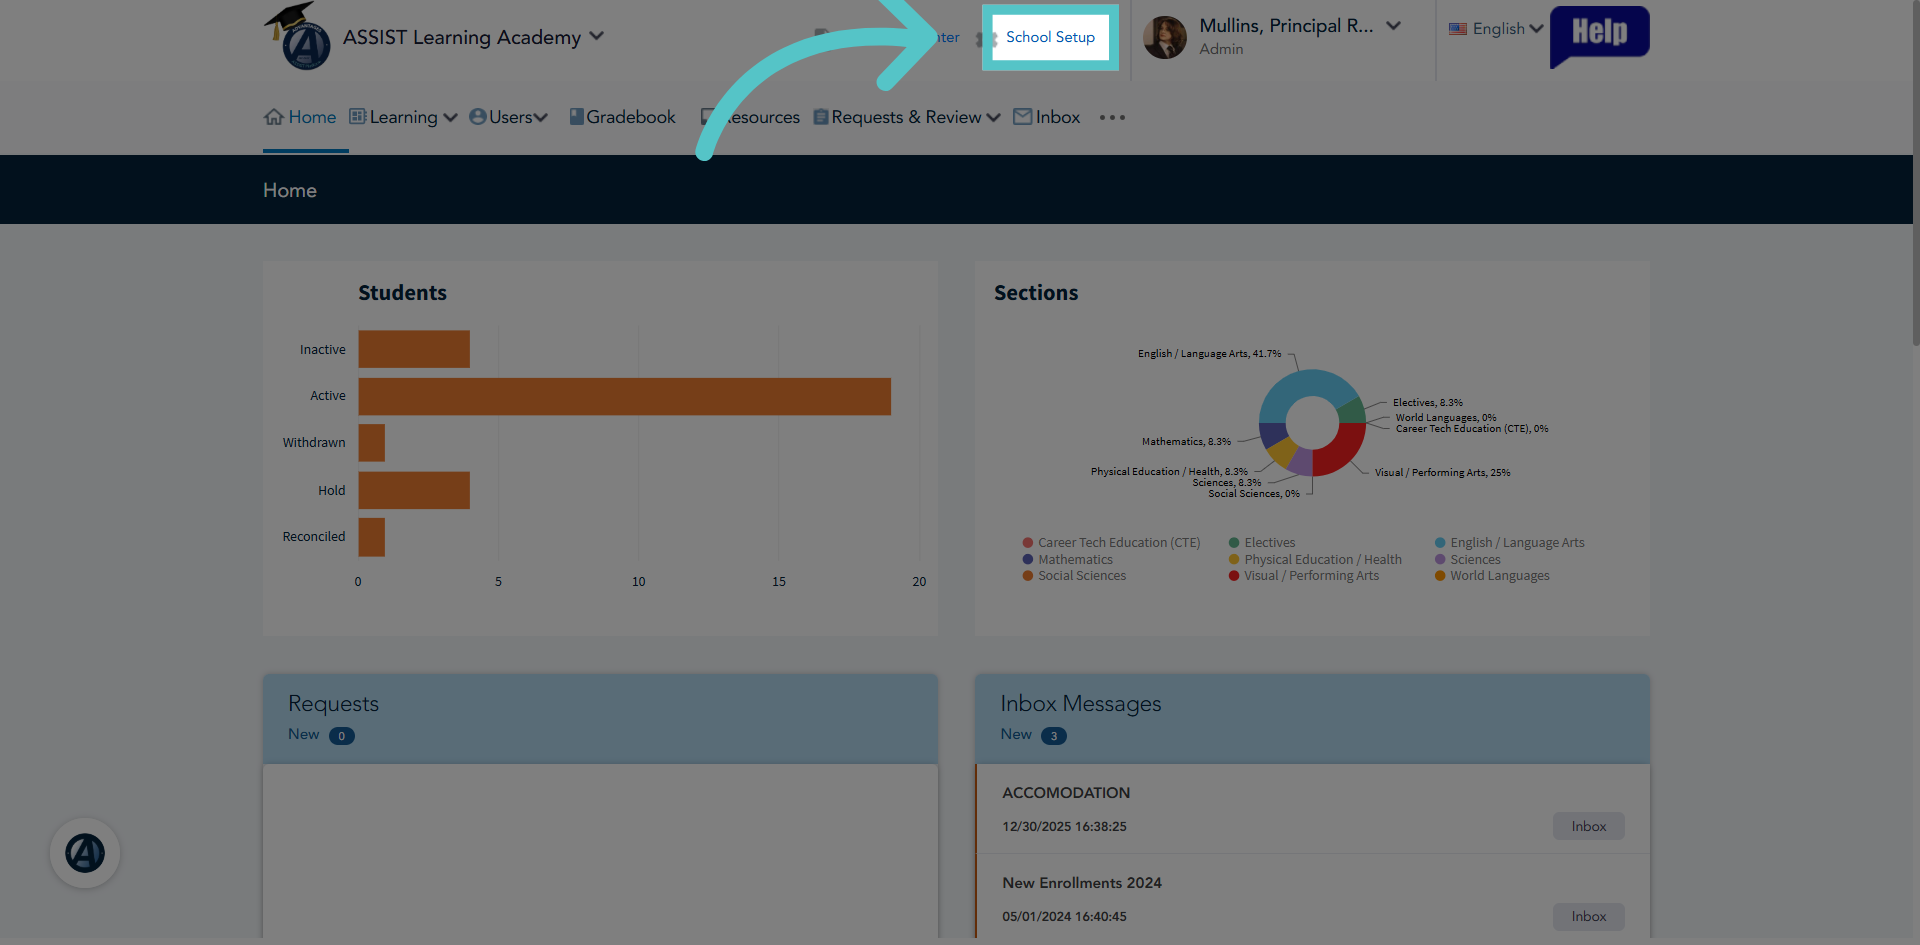
Task: Click the Gradebook book icon
Action: tap(576, 116)
